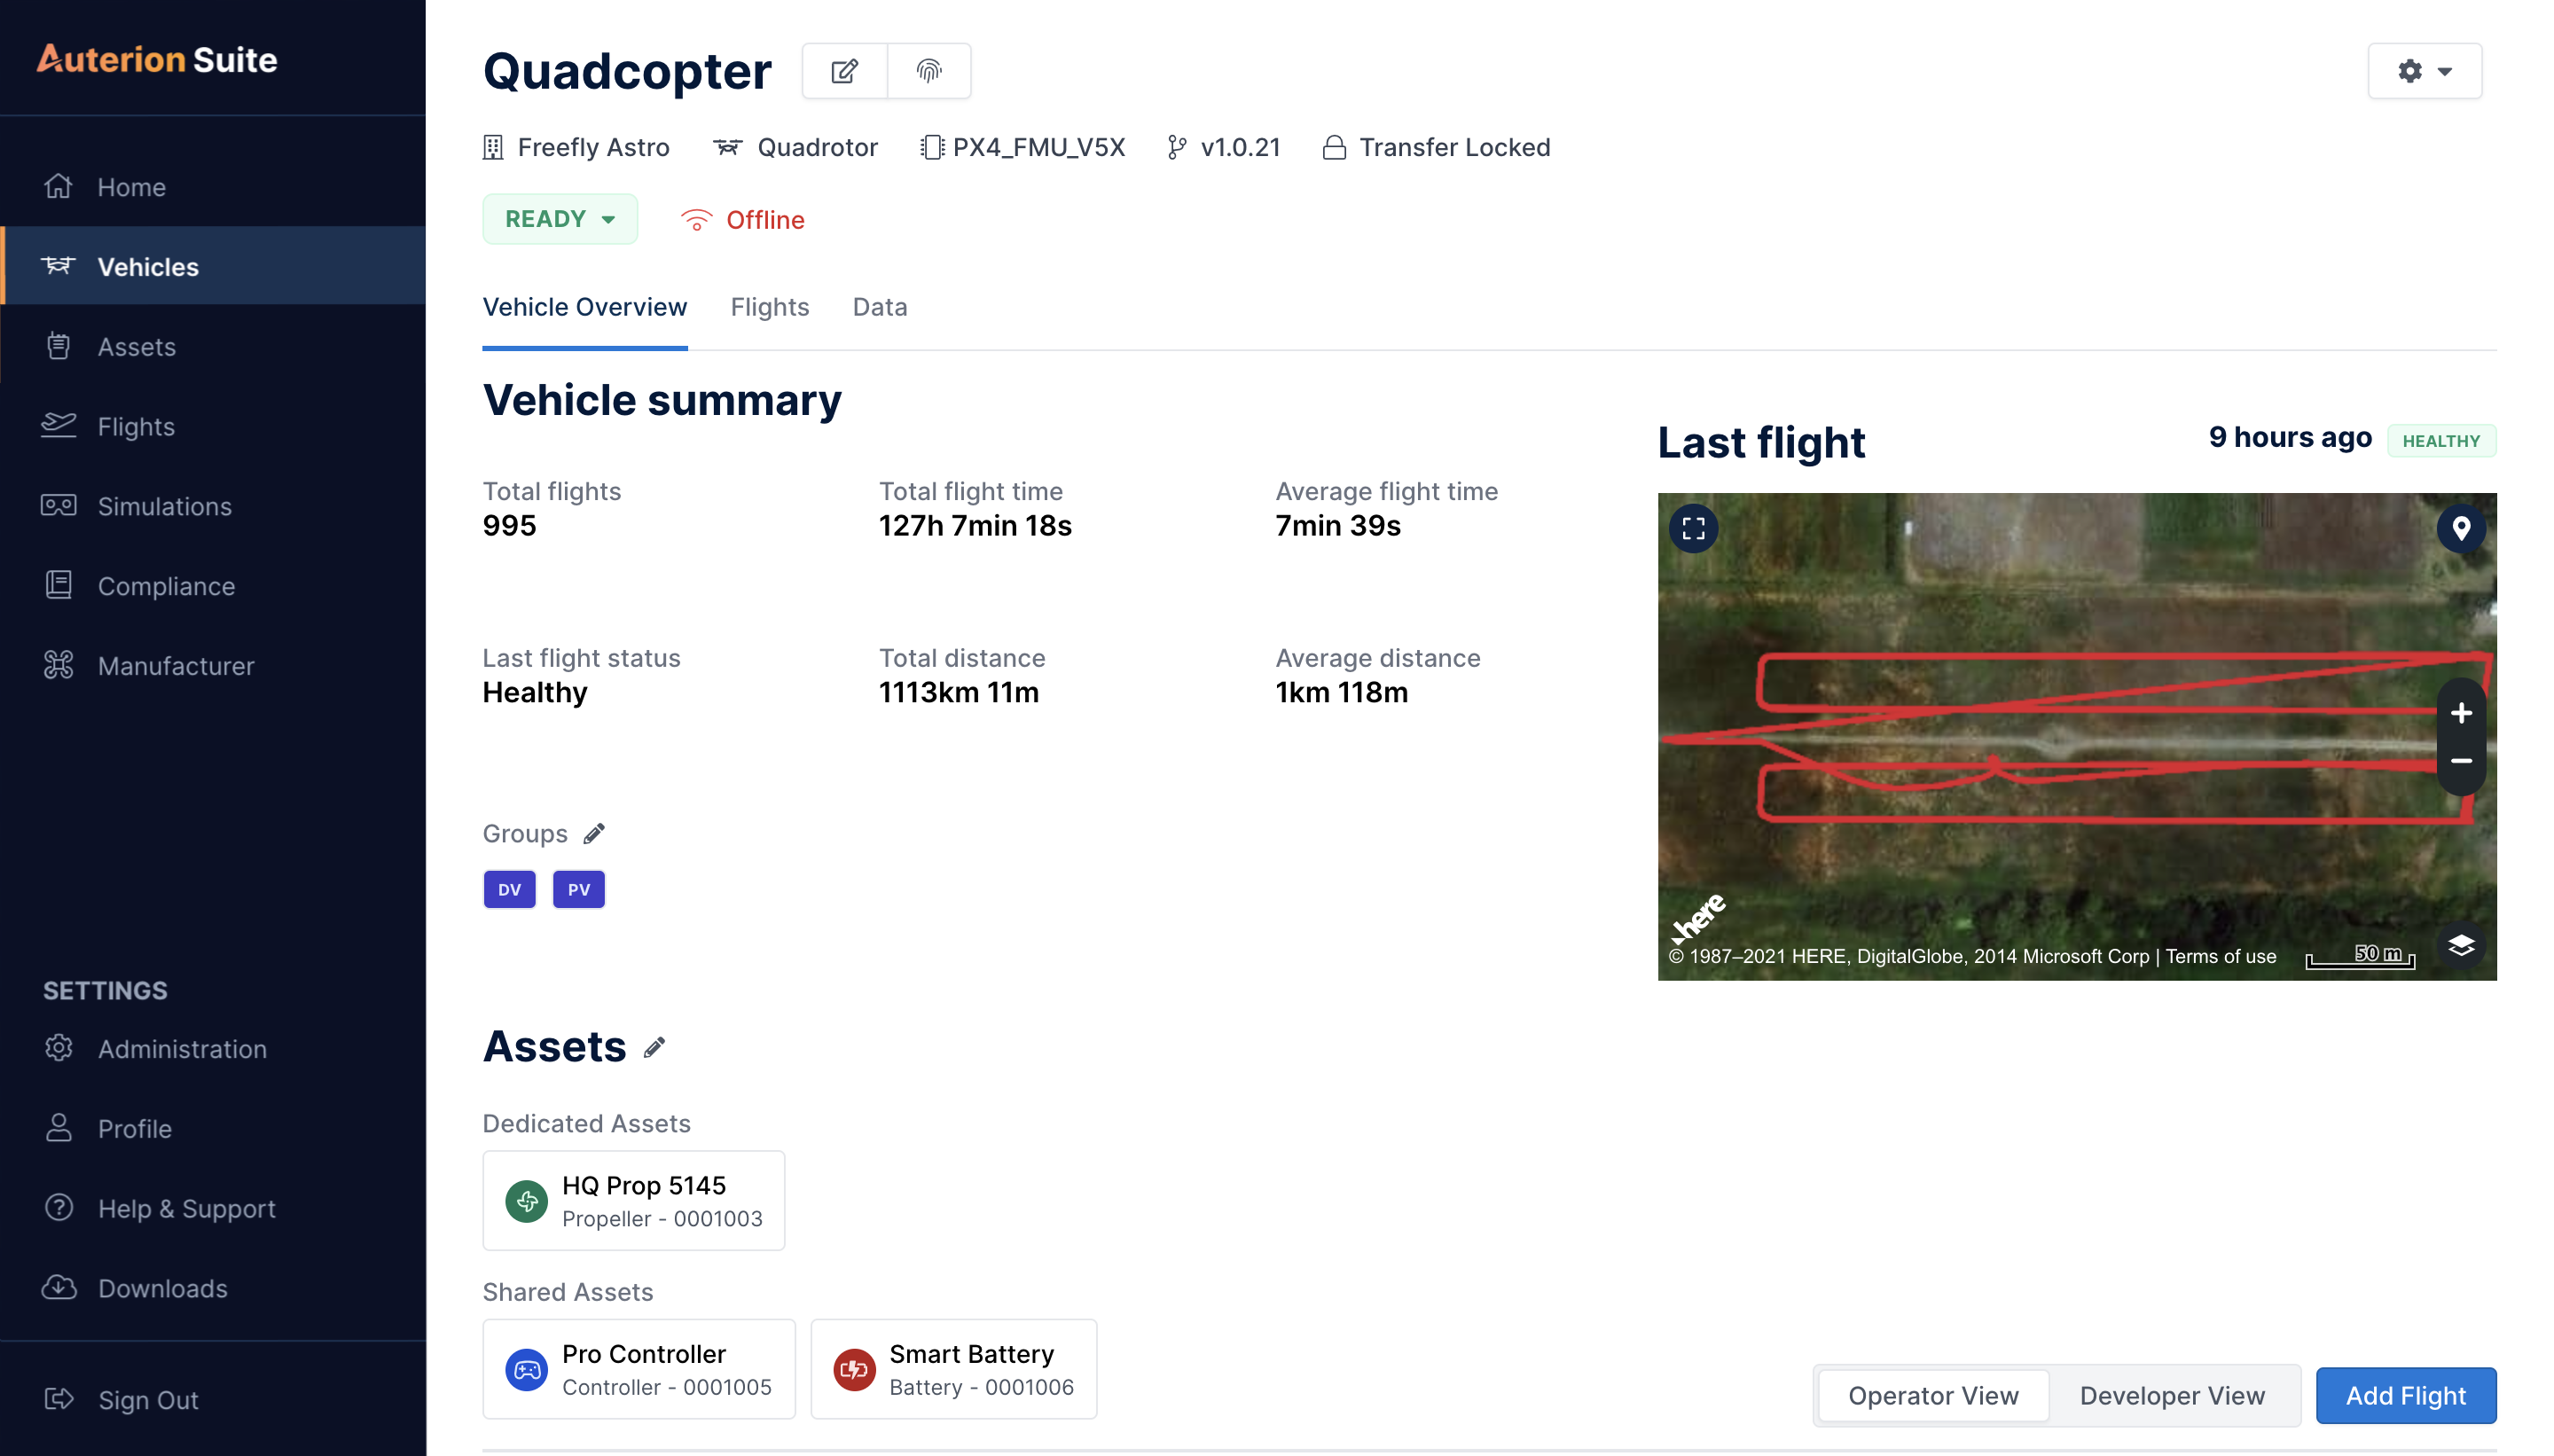Switch to Developer View
The image size is (2554, 1456).
[x=2172, y=1395]
